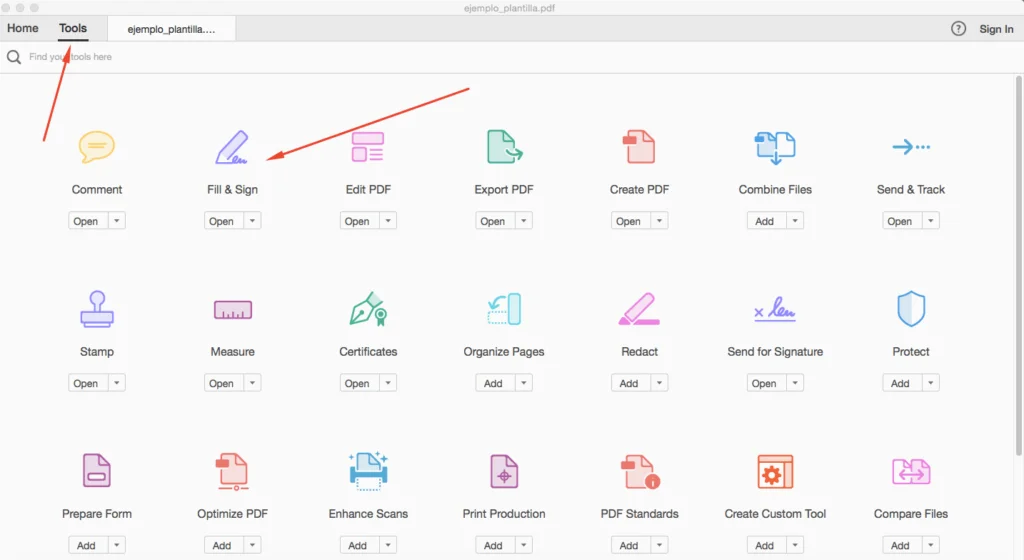Switch to the ejemplo_plantilla document tab
This screenshot has width=1024, height=560.
pyautogui.click(x=171, y=29)
